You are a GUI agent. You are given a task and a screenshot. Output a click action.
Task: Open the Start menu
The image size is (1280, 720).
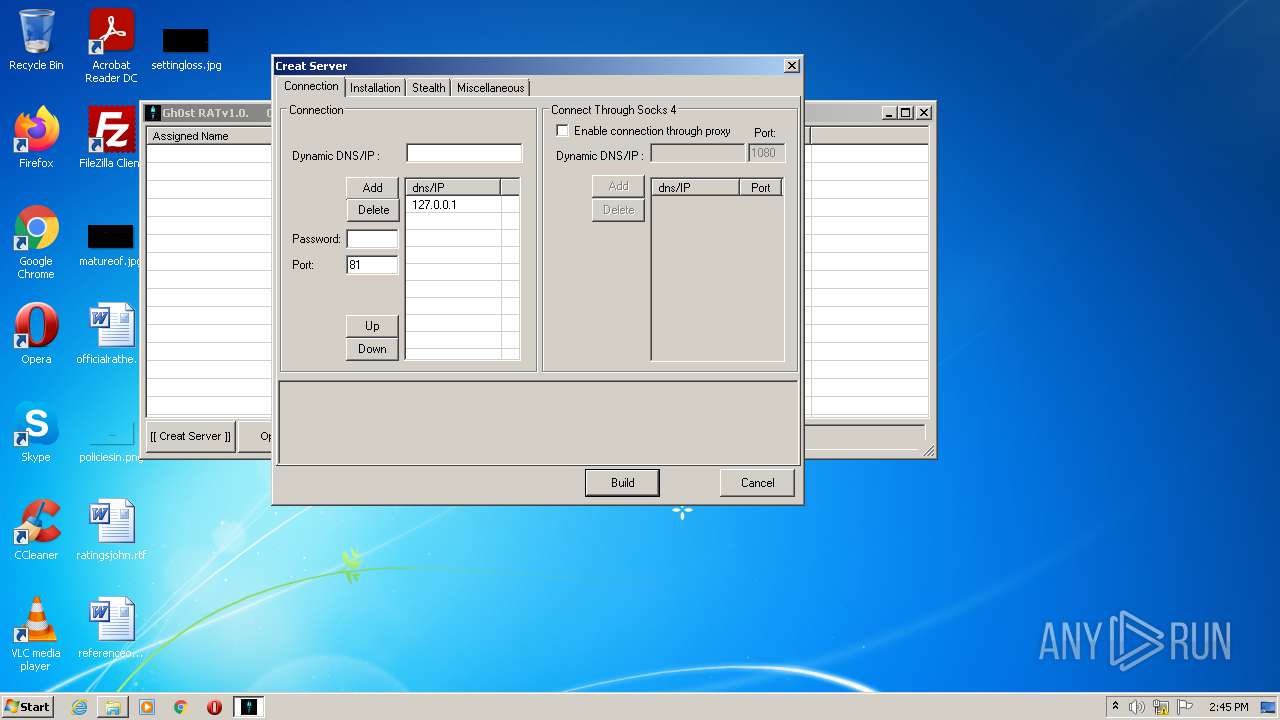click(27, 707)
